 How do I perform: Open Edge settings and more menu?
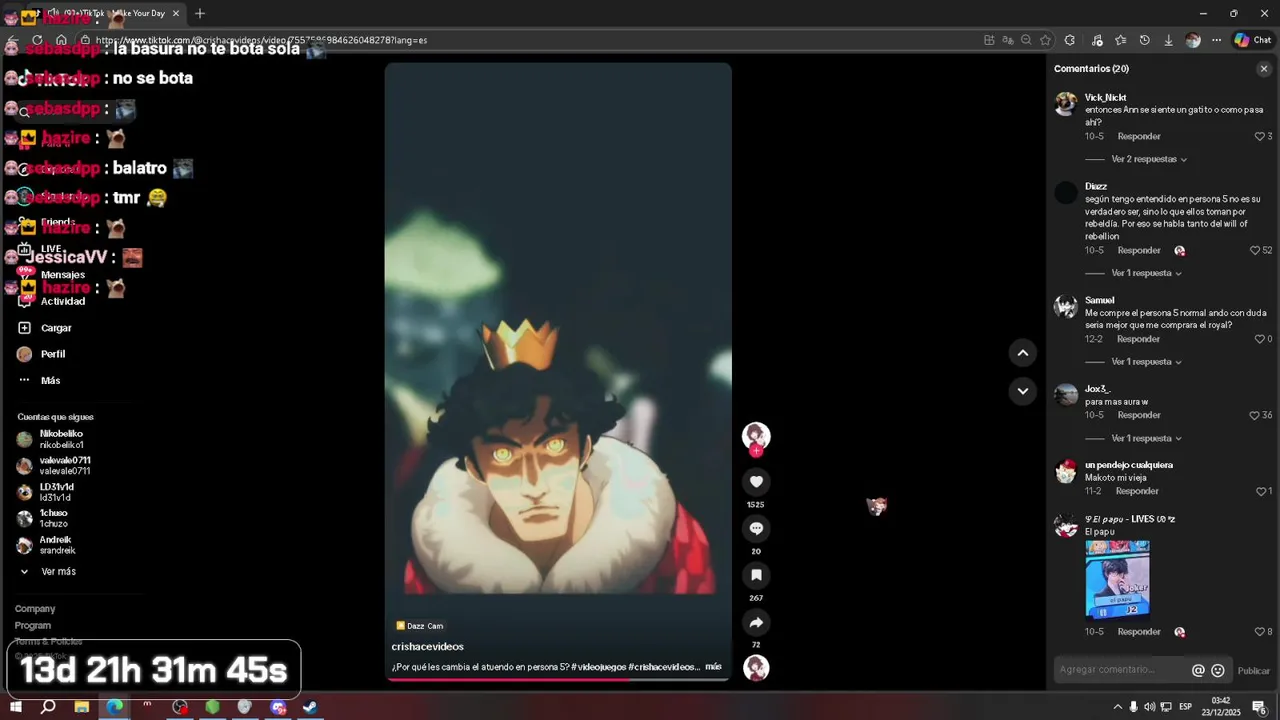[1216, 40]
